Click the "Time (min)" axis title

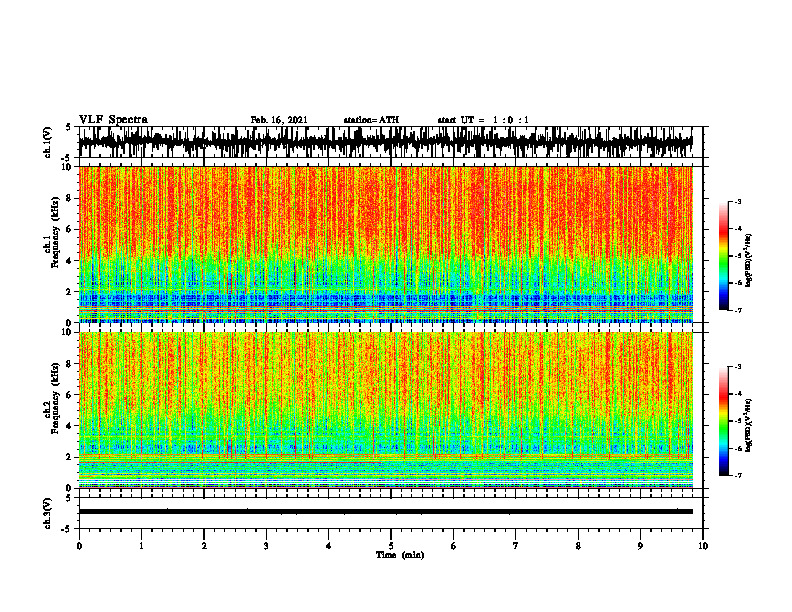400,555
